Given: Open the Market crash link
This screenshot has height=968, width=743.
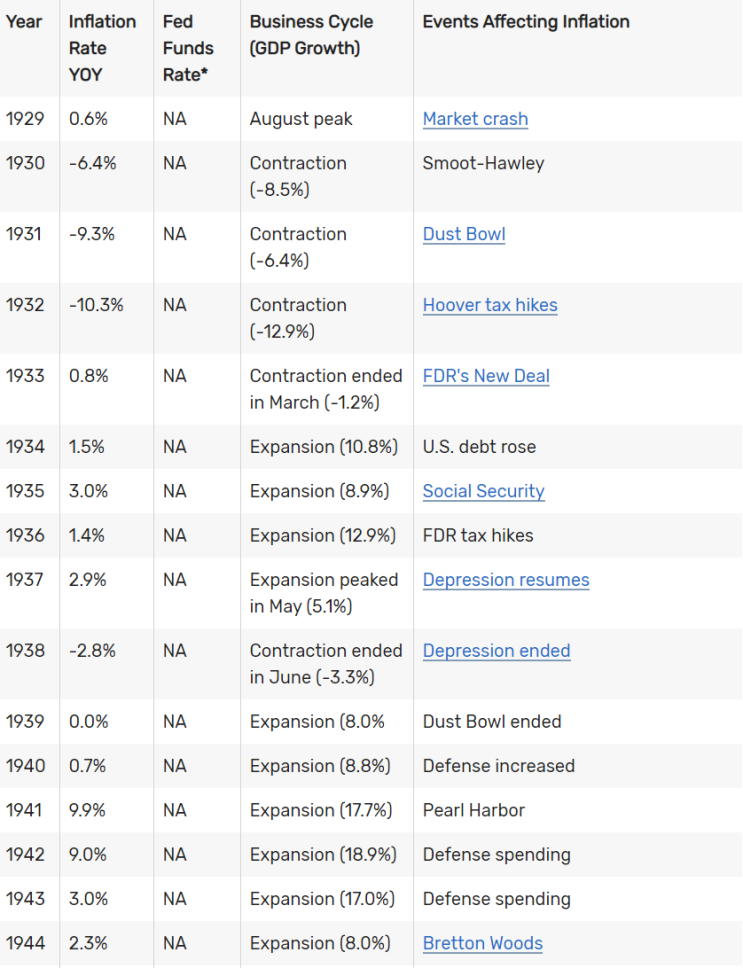Looking at the screenshot, I should point(475,119).
